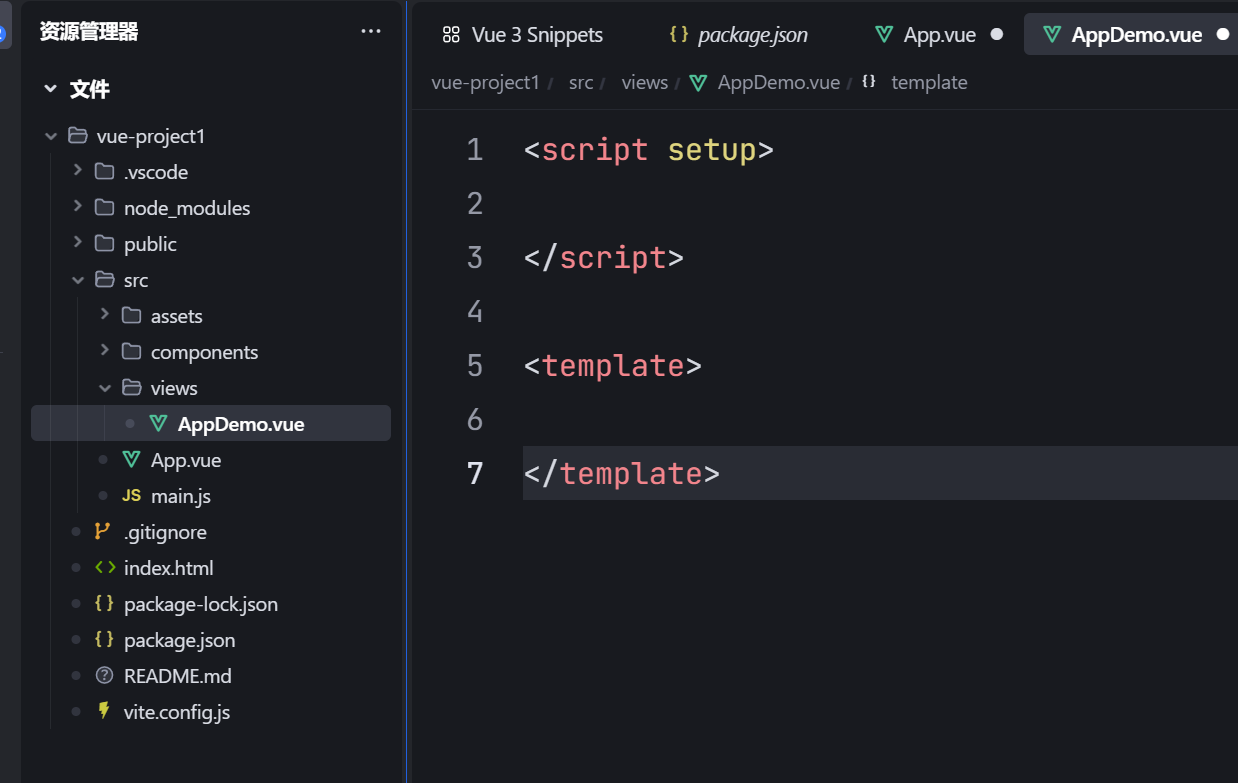Click AppDemo.vue in the breadcrumb

coord(779,82)
